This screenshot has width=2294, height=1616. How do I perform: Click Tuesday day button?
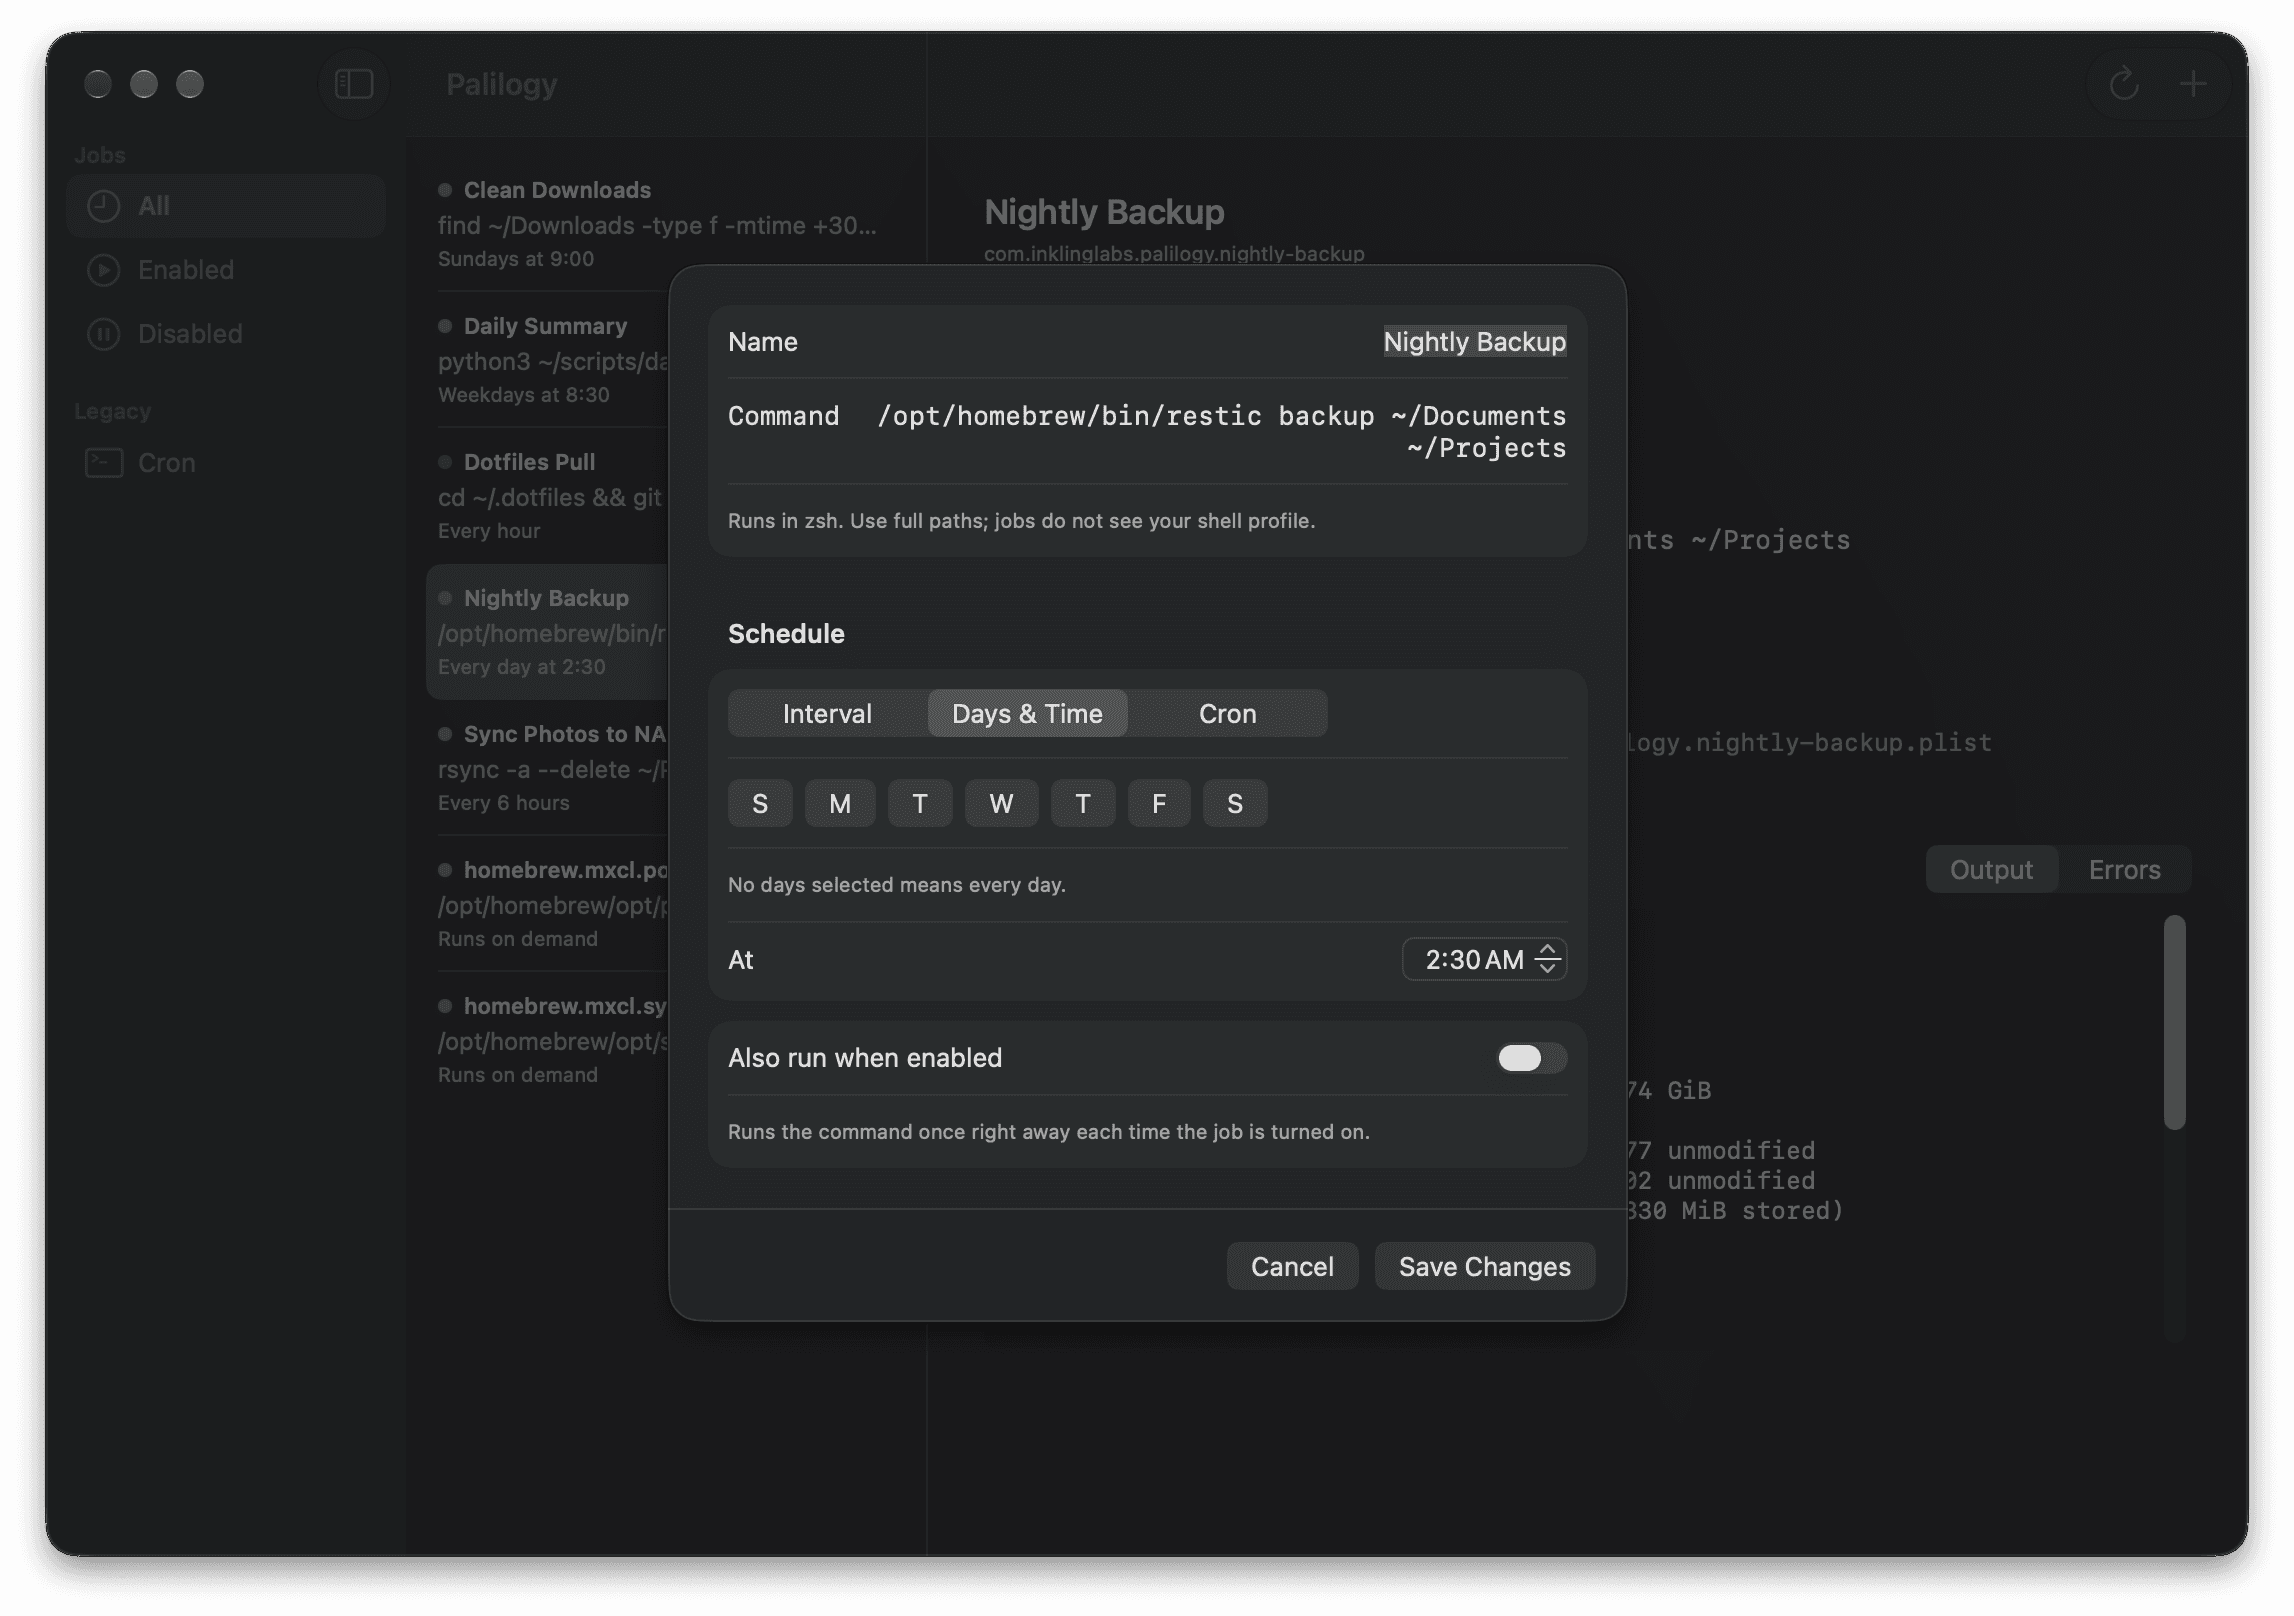pyautogui.click(x=920, y=803)
